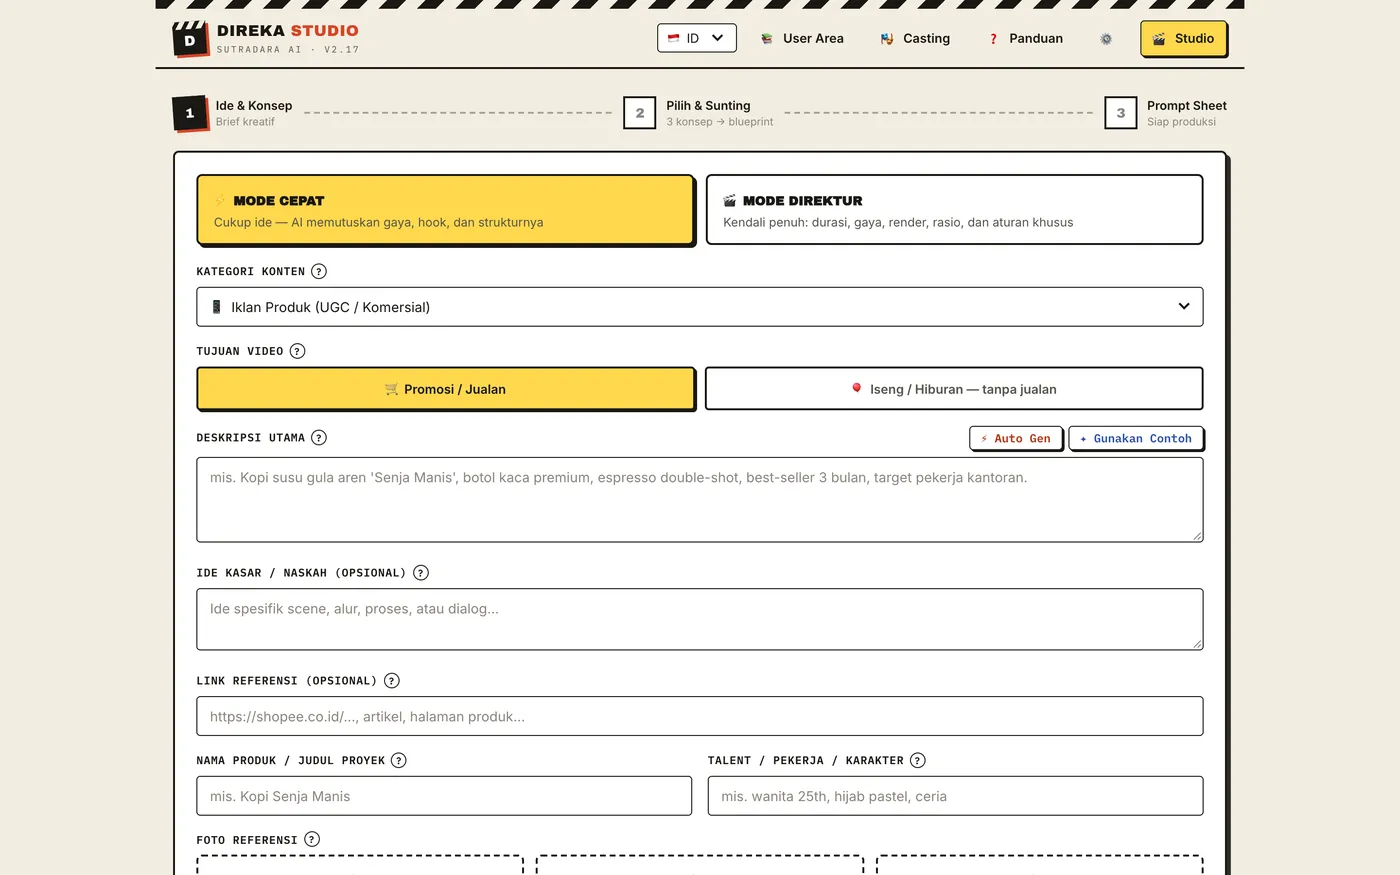The width and height of the screenshot is (1400, 875).
Task: Expand the Kategori Konten dropdown
Action: pos(700,307)
